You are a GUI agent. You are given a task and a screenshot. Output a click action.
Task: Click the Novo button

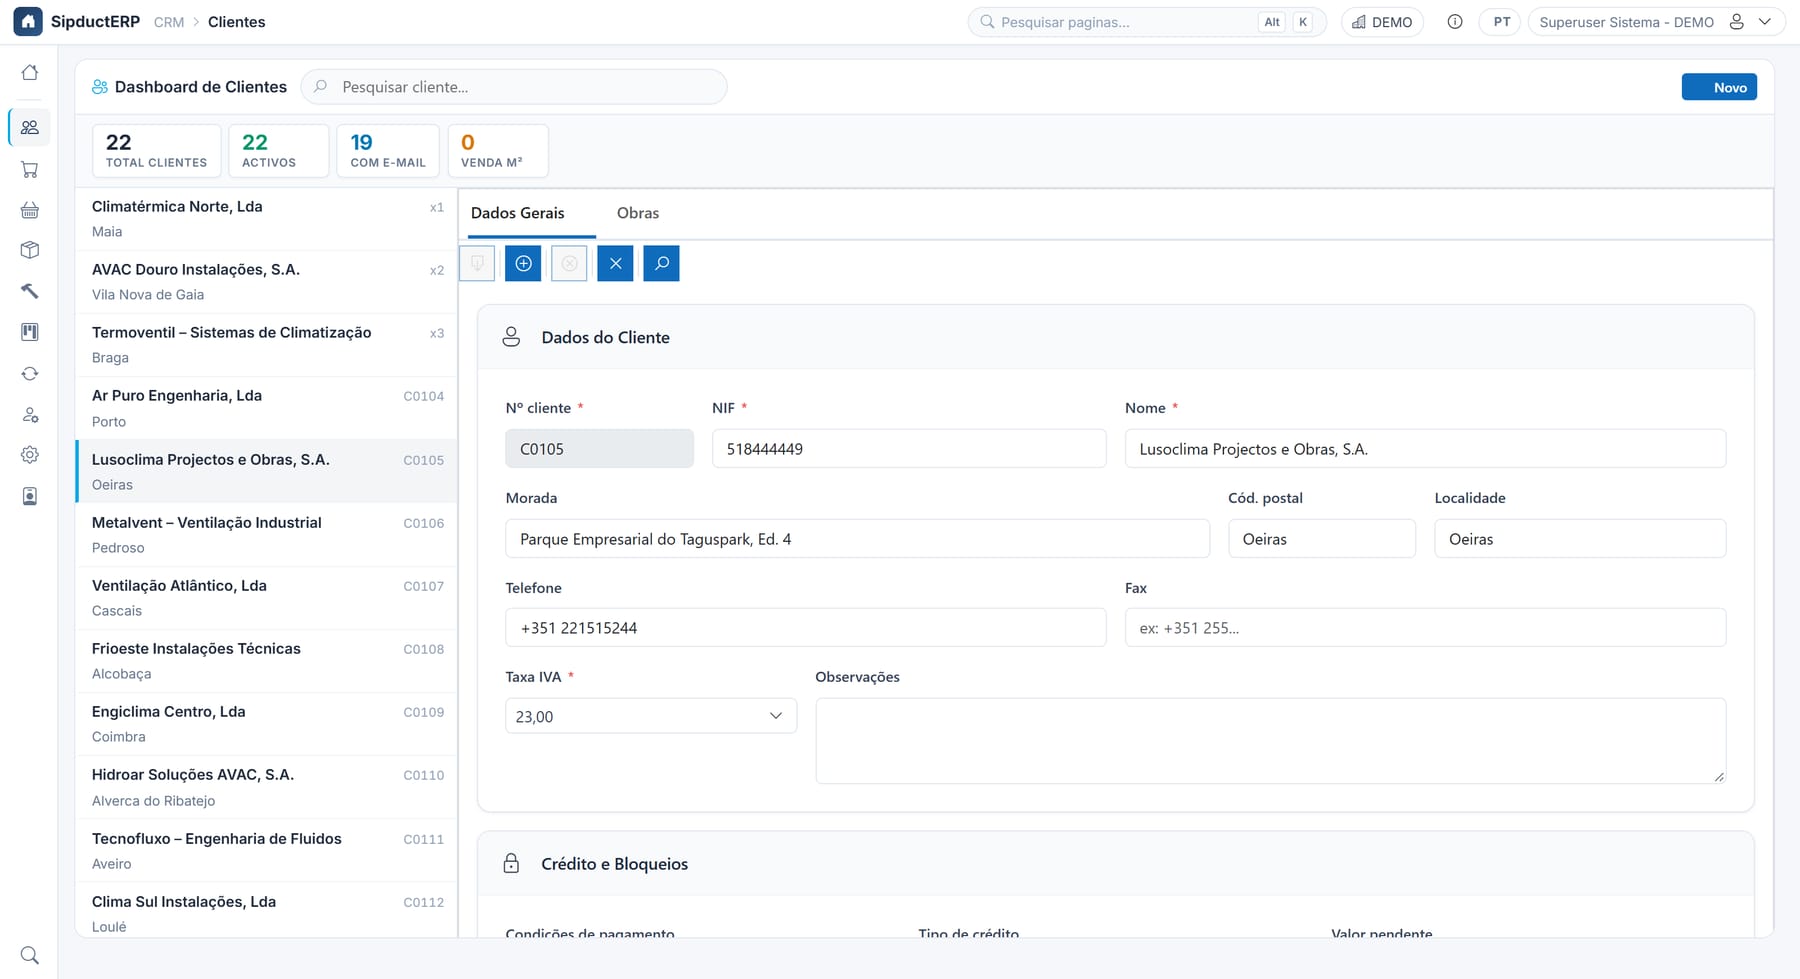[x=1719, y=87]
